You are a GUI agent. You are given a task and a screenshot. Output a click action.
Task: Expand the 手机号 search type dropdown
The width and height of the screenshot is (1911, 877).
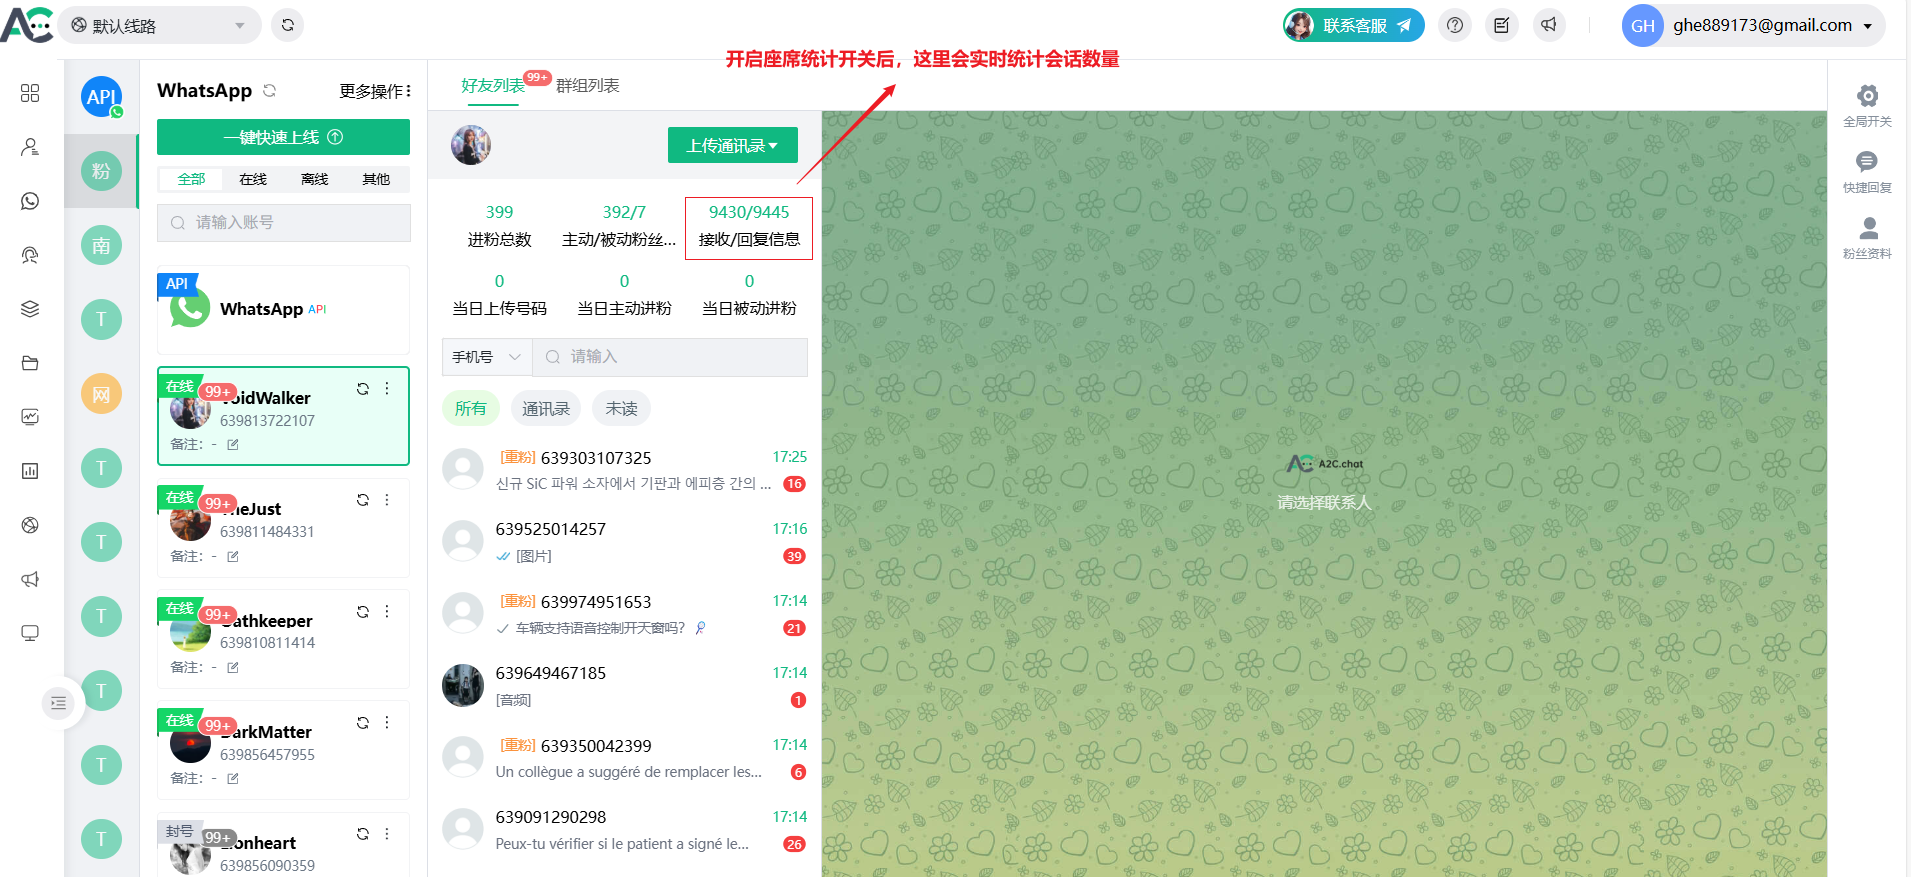click(486, 357)
